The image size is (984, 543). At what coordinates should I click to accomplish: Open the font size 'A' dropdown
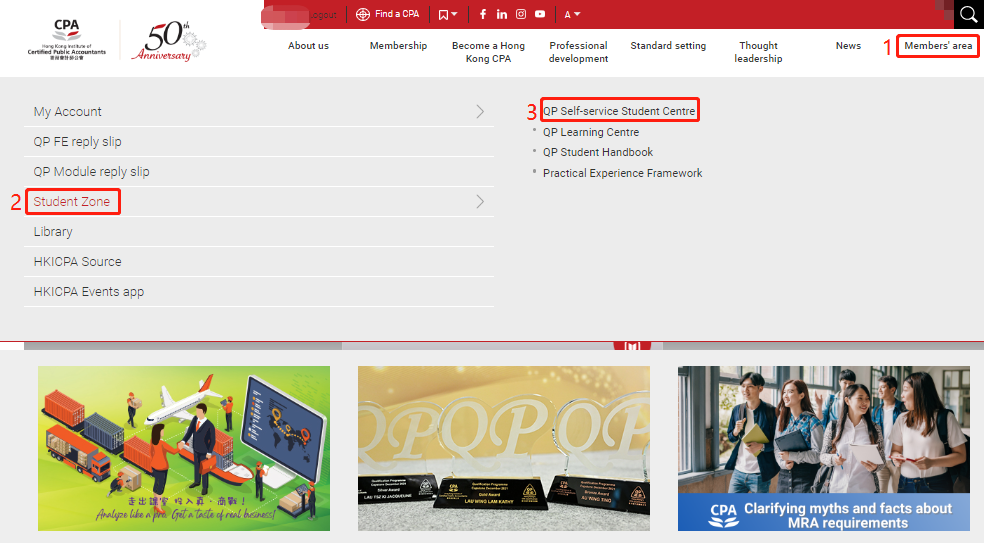click(572, 14)
